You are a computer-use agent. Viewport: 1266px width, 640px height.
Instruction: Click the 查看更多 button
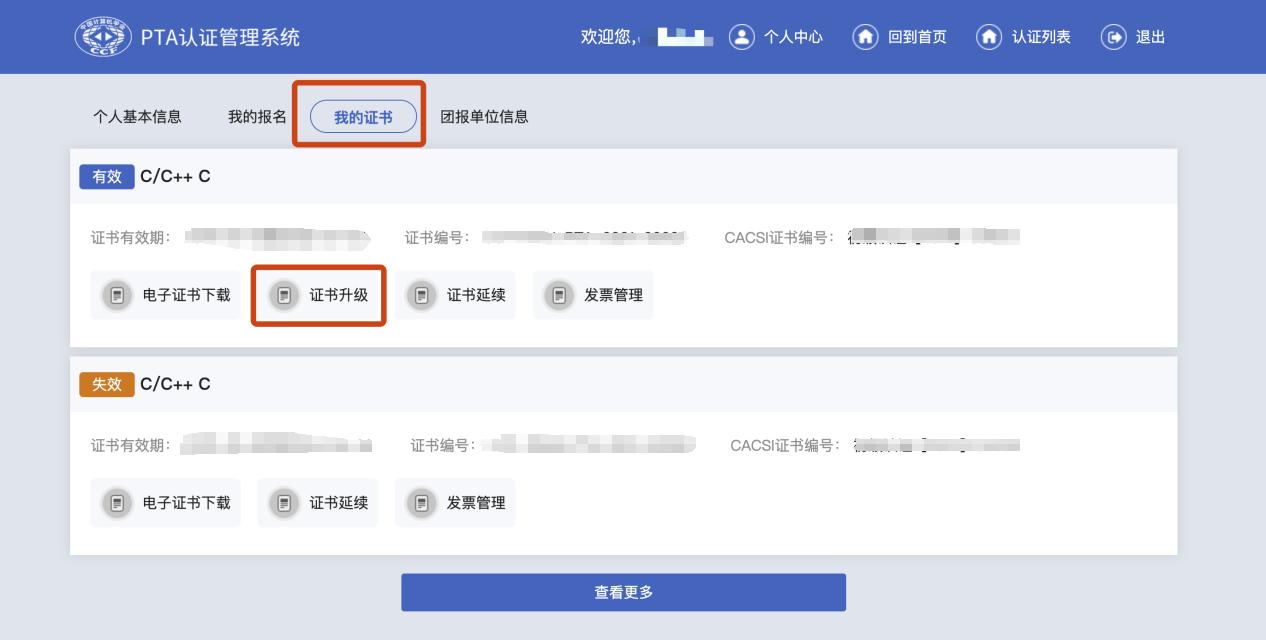coord(623,592)
